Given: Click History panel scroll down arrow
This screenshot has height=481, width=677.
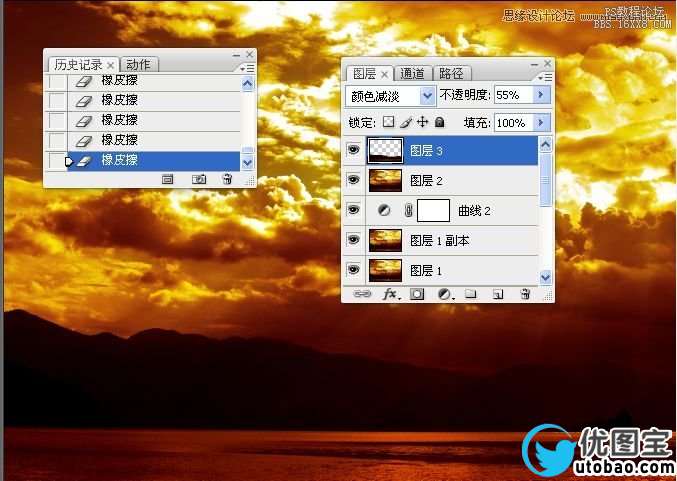Looking at the screenshot, I should click(x=247, y=162).
